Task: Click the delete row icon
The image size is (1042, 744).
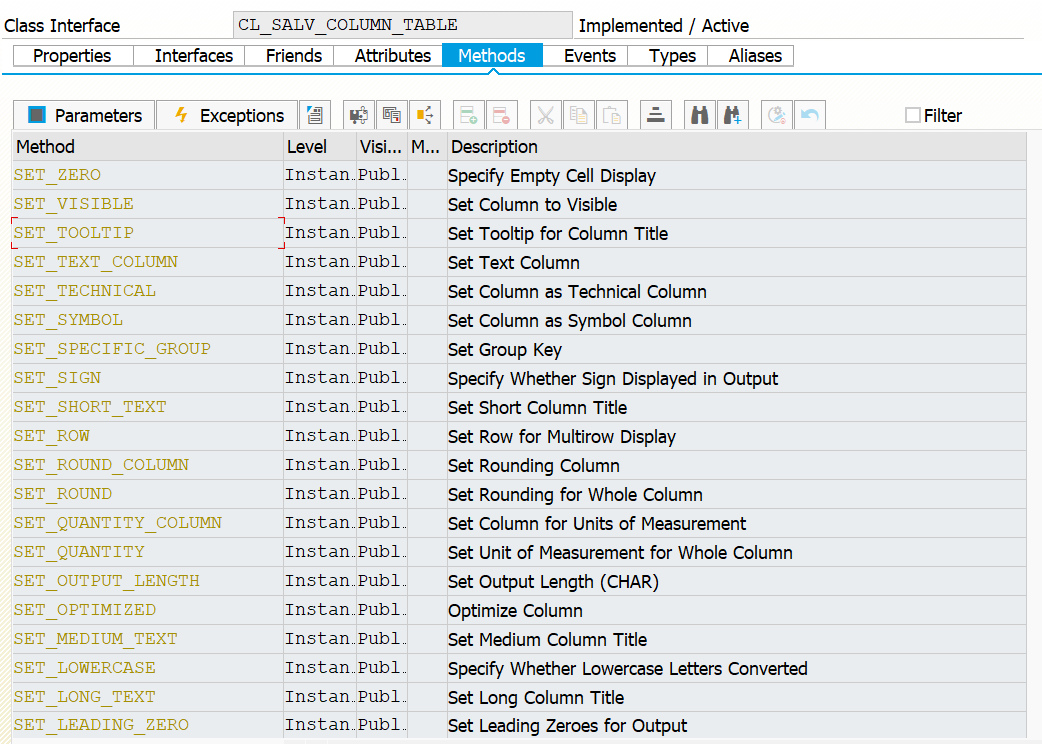Action: click(x=502, y=115)
